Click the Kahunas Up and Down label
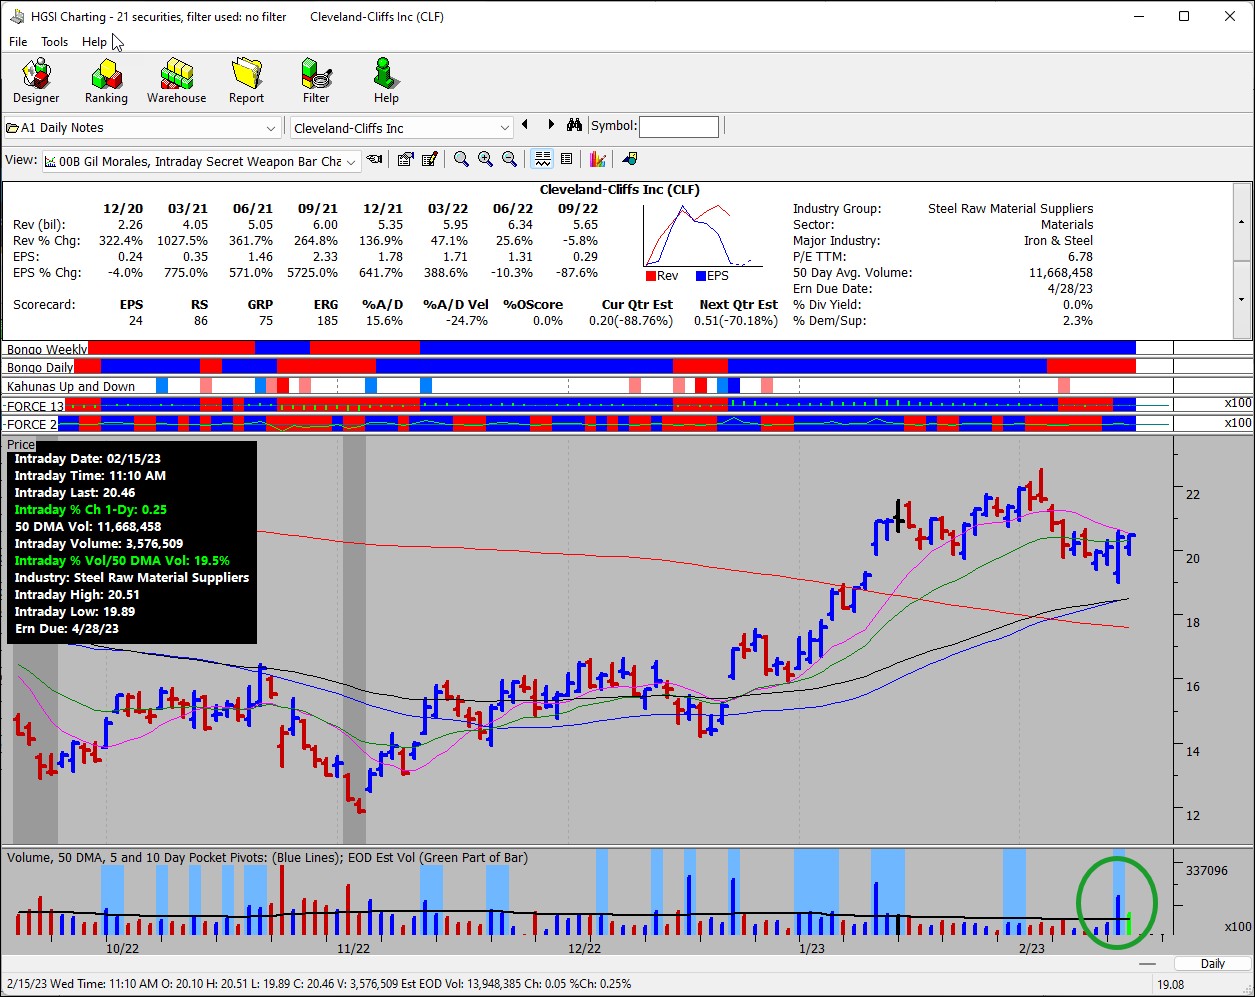This screenshot has width=1255, height=997. pos(70,386)
